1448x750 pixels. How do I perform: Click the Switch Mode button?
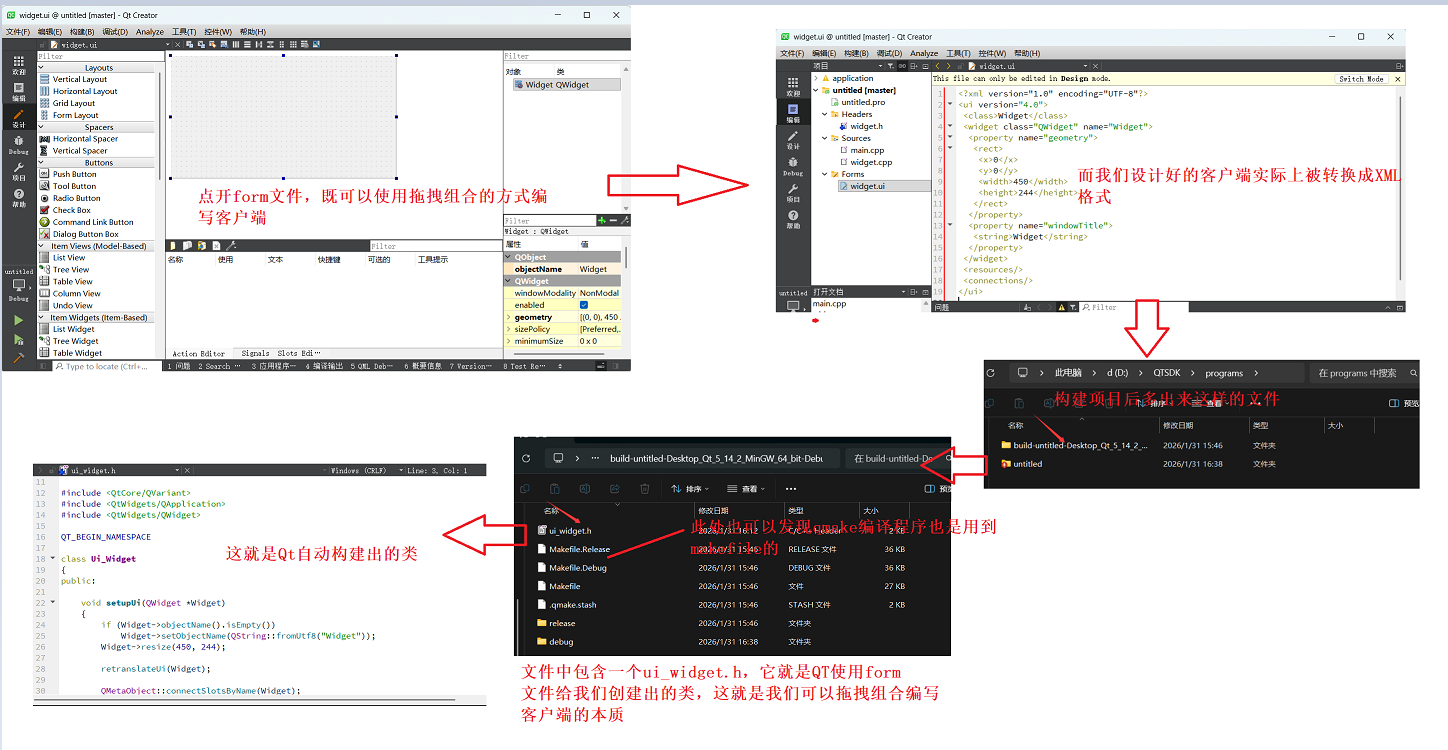[x=1361, y=78]
